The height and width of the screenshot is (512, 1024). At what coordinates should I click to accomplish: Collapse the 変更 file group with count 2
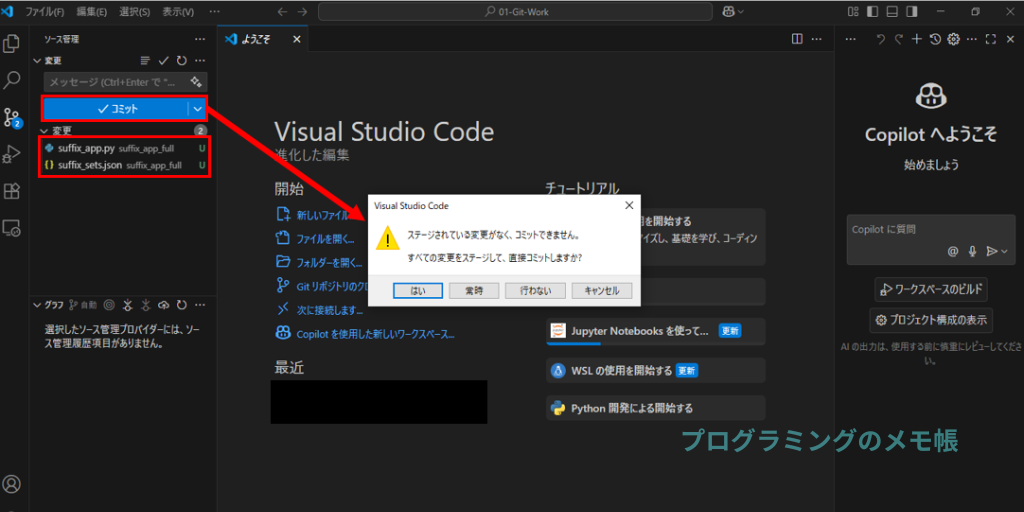tap(44, 131)
